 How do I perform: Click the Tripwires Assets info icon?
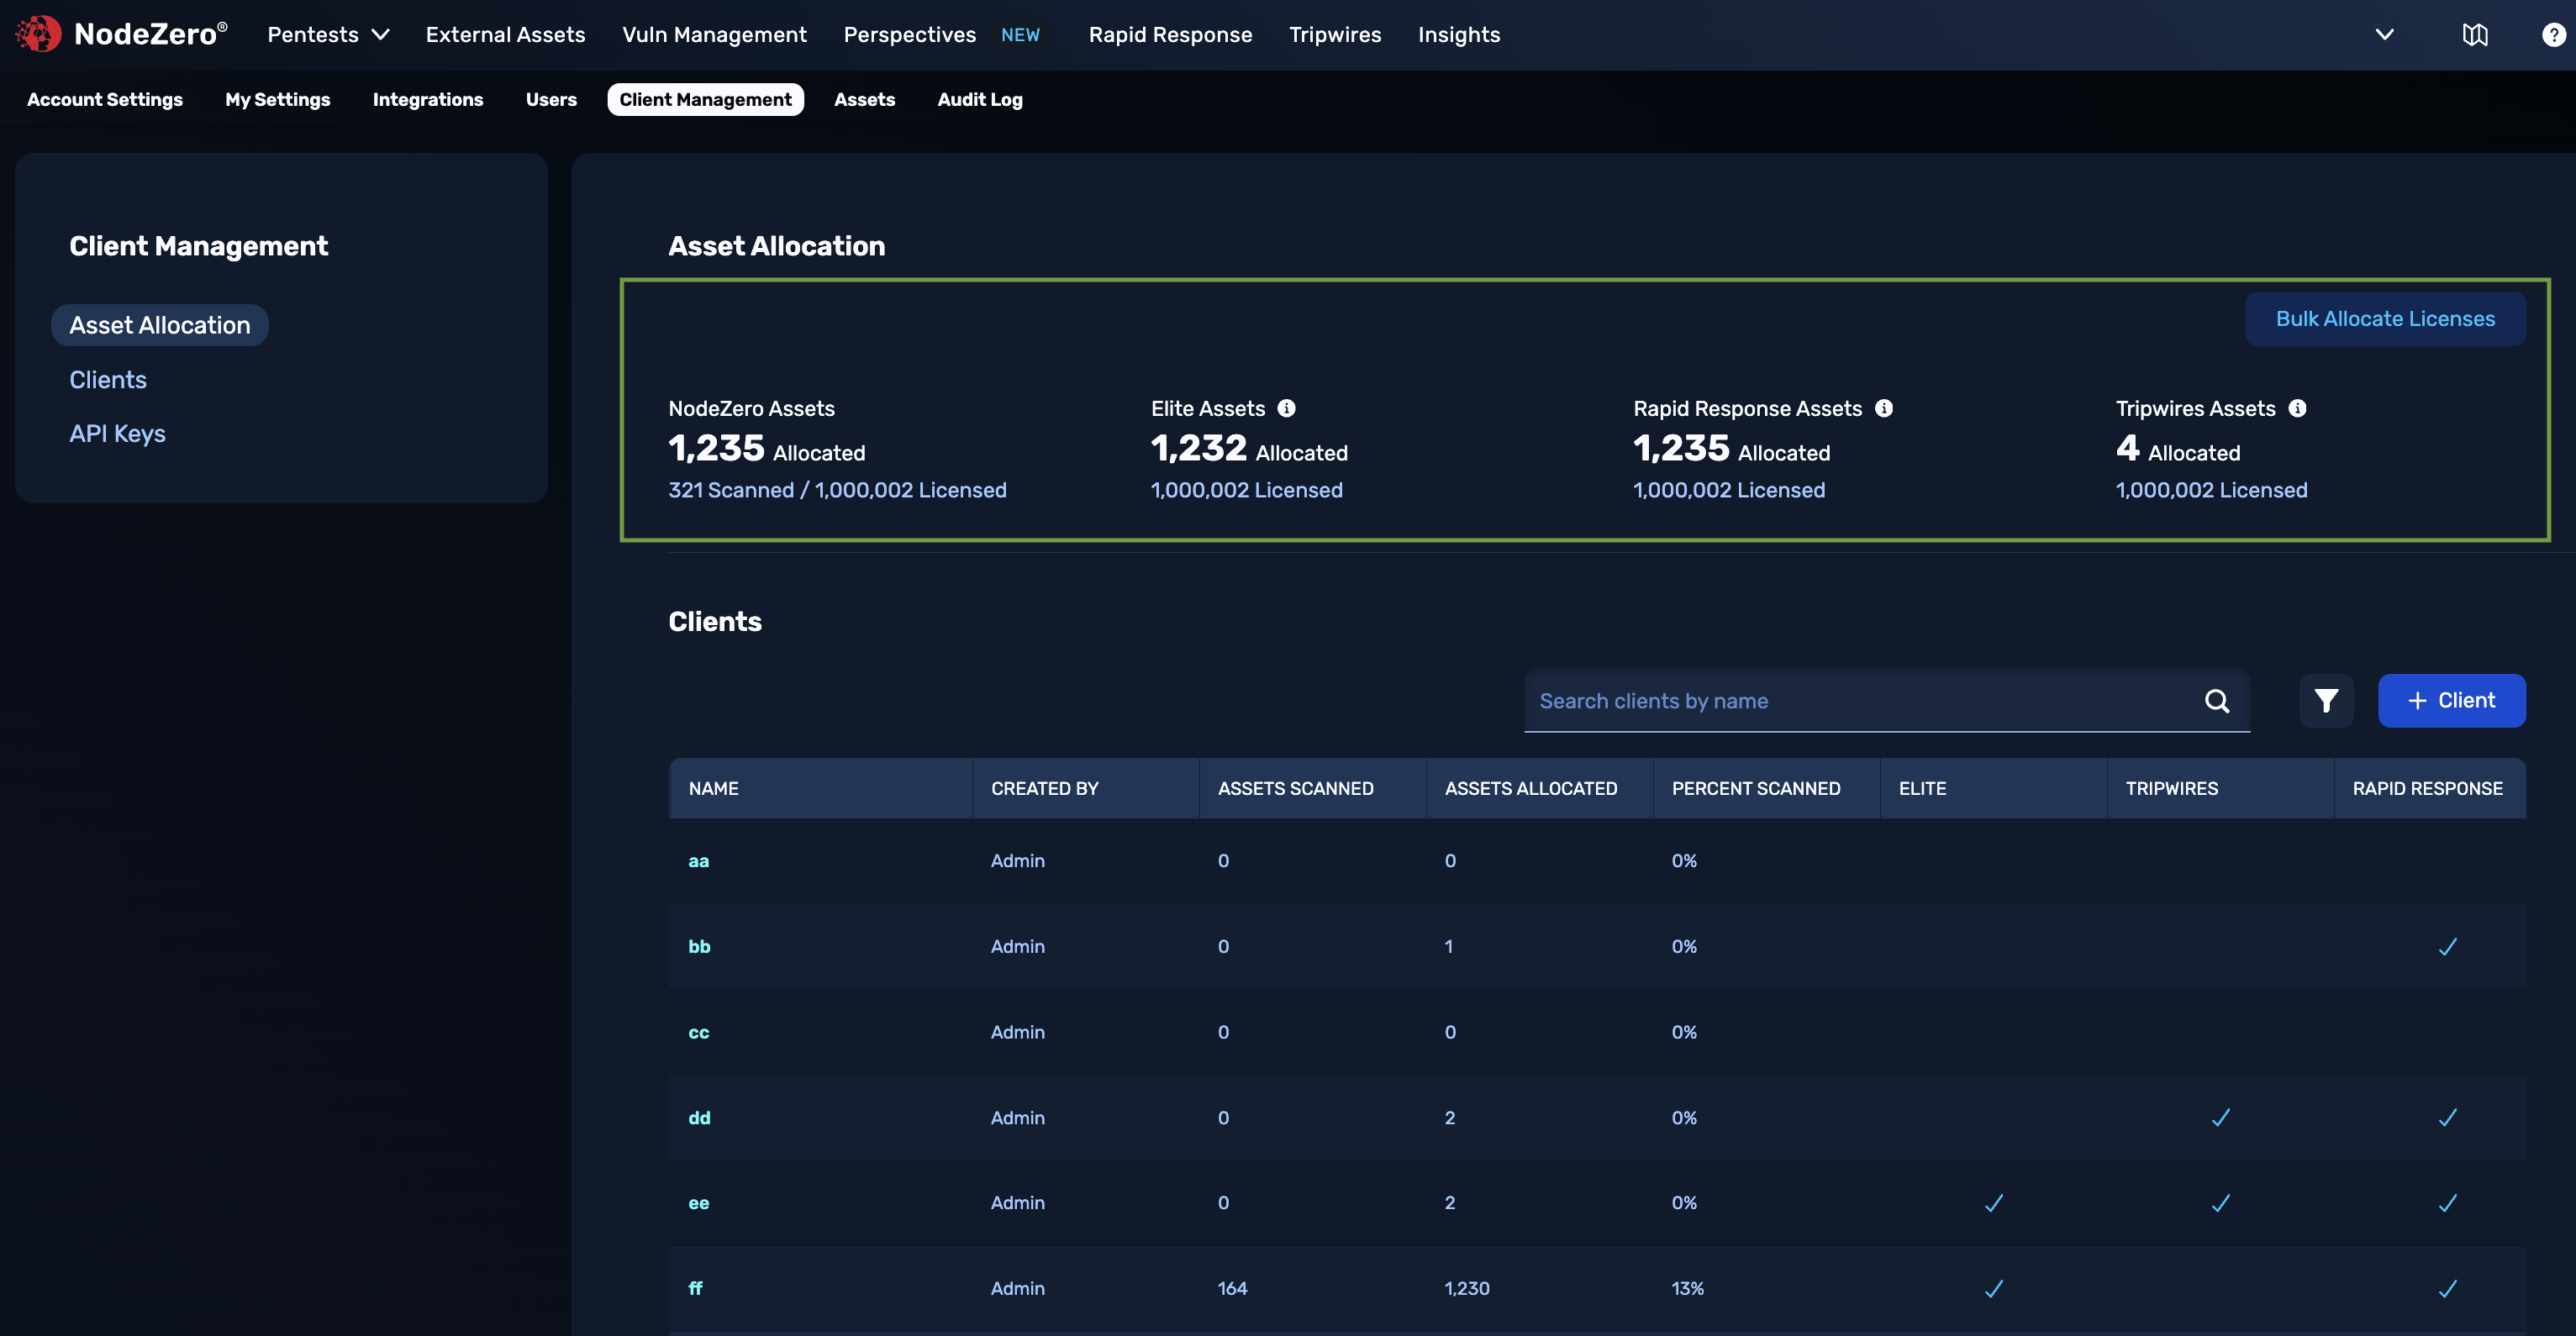coord(2297,408)
